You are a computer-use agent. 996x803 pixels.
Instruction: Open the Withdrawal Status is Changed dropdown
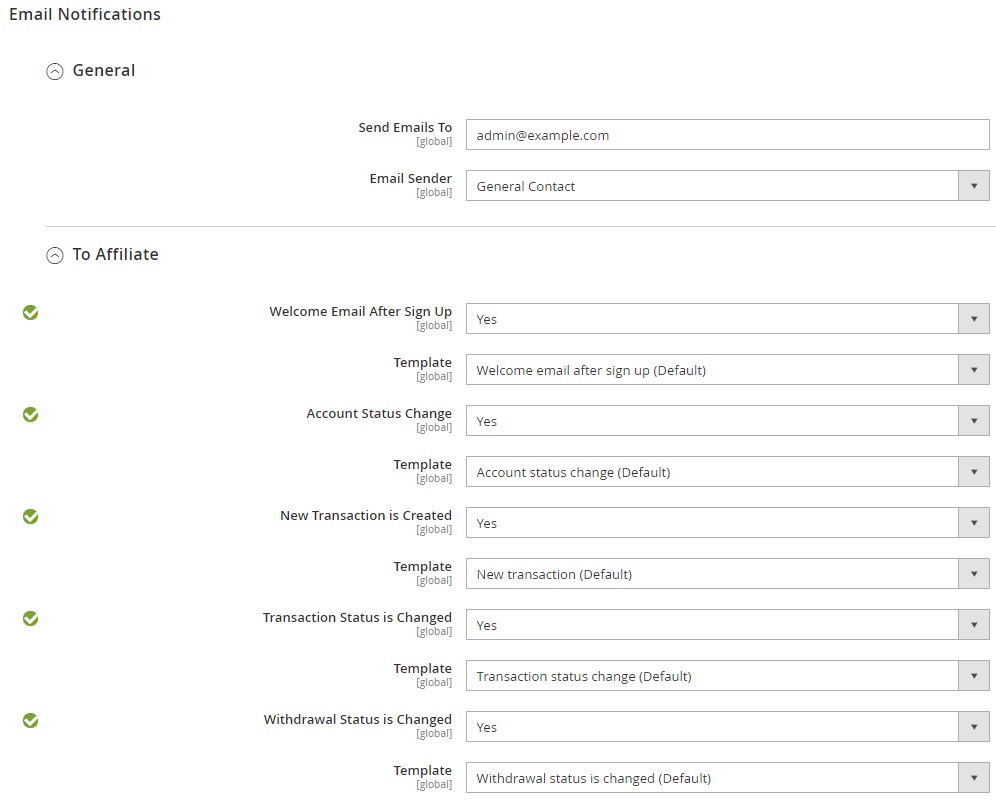tap(727, 727)
